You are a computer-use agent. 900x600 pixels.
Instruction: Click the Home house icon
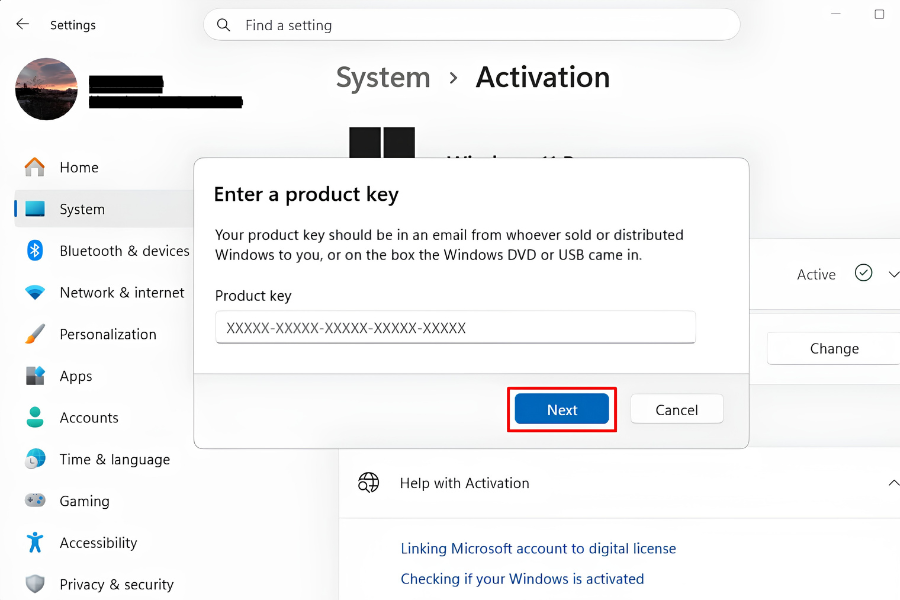click(35, 167)
